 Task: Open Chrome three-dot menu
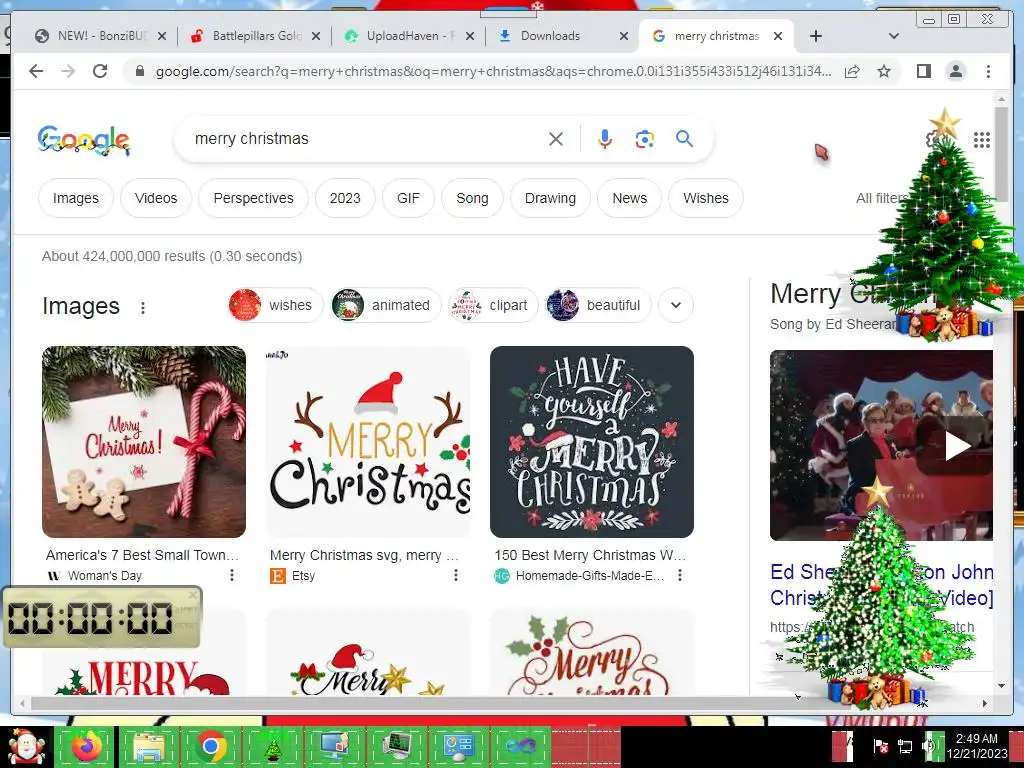tap(988, 71)
